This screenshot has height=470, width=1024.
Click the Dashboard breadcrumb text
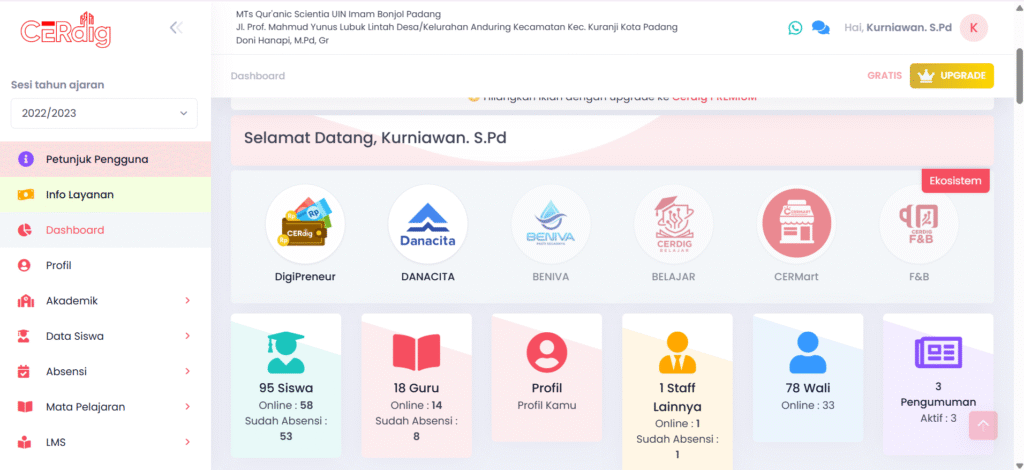point(257,76)
